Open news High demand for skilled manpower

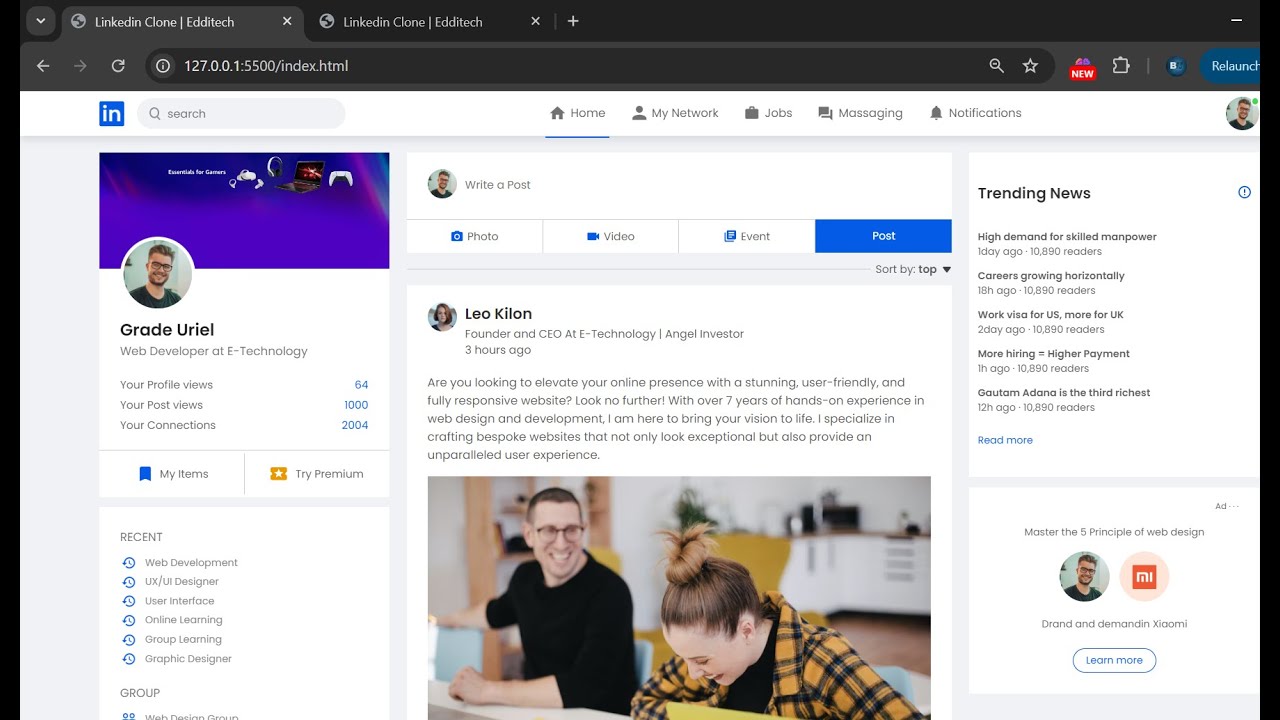[x=1067, y=237]
